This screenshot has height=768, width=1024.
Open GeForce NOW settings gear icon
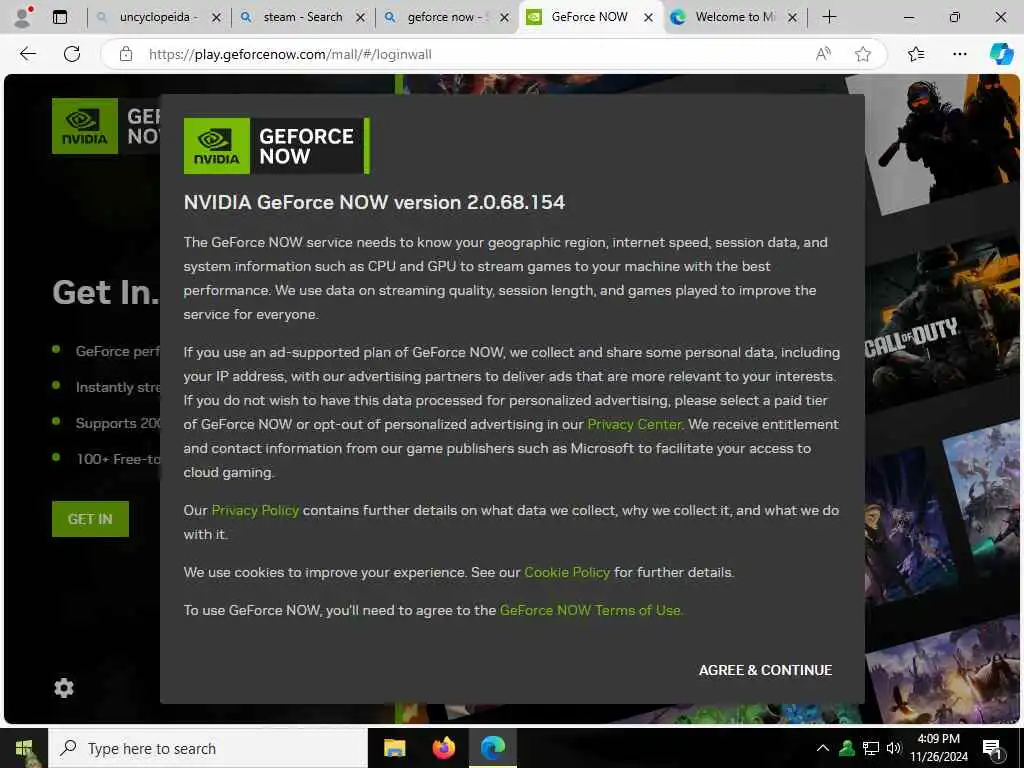tap(63, 688)
